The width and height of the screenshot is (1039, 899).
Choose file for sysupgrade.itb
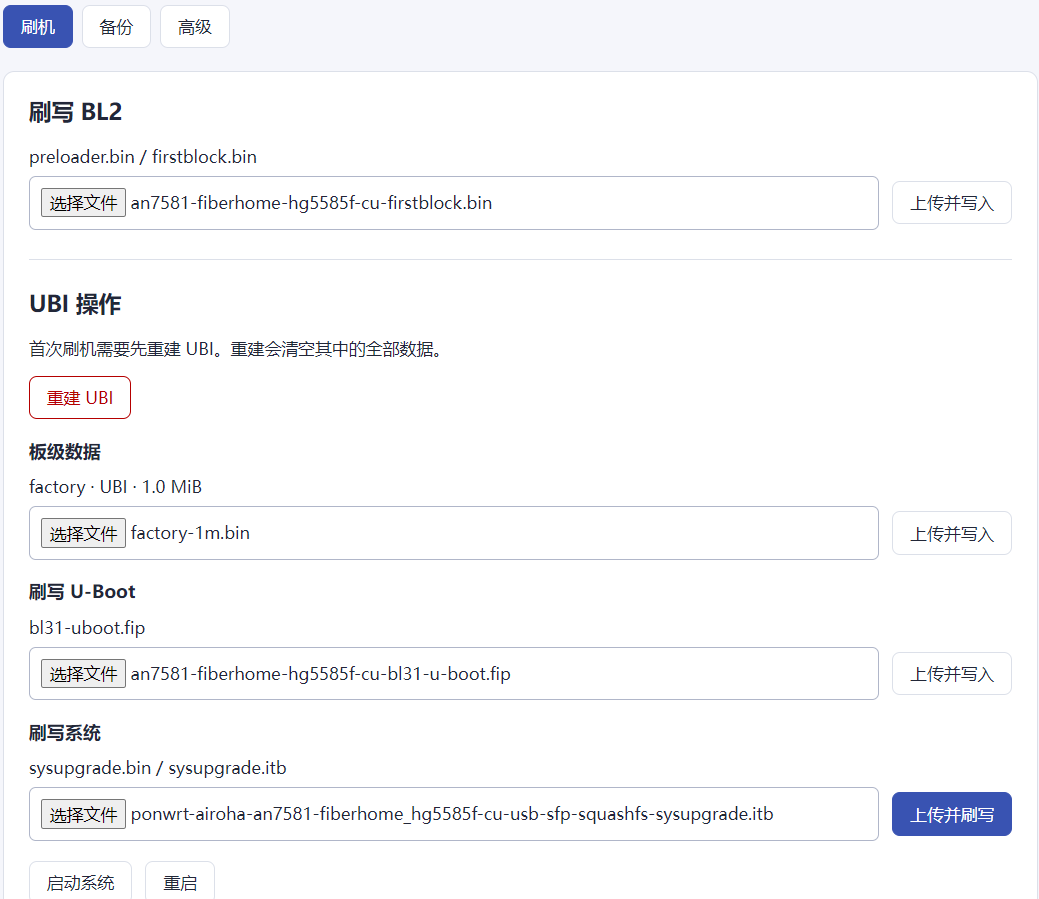pyautogui.click(x=83, y=814)
